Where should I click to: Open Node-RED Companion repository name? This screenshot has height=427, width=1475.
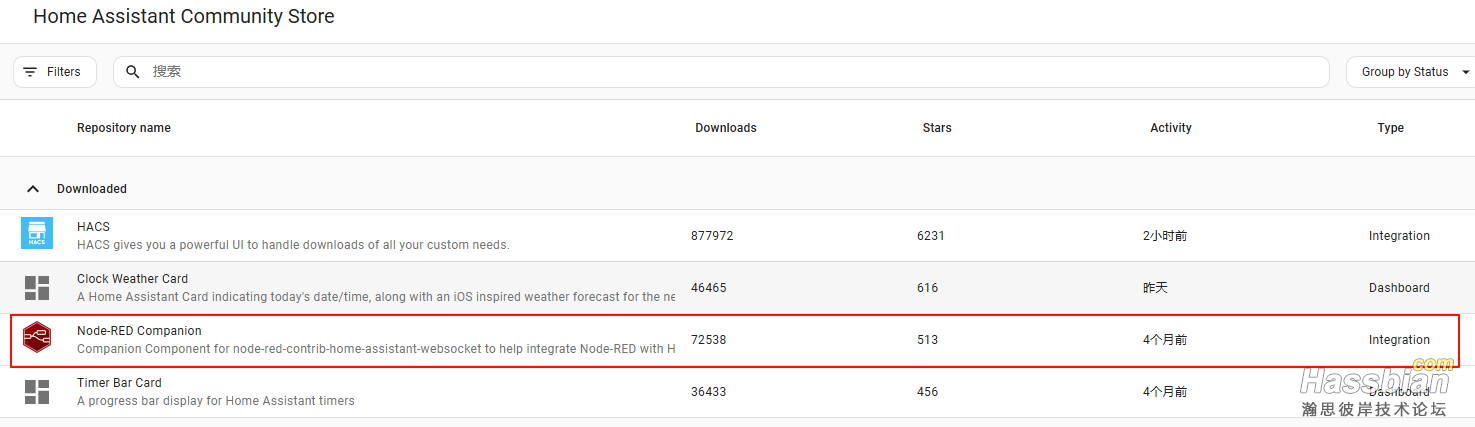click(139, 331)
